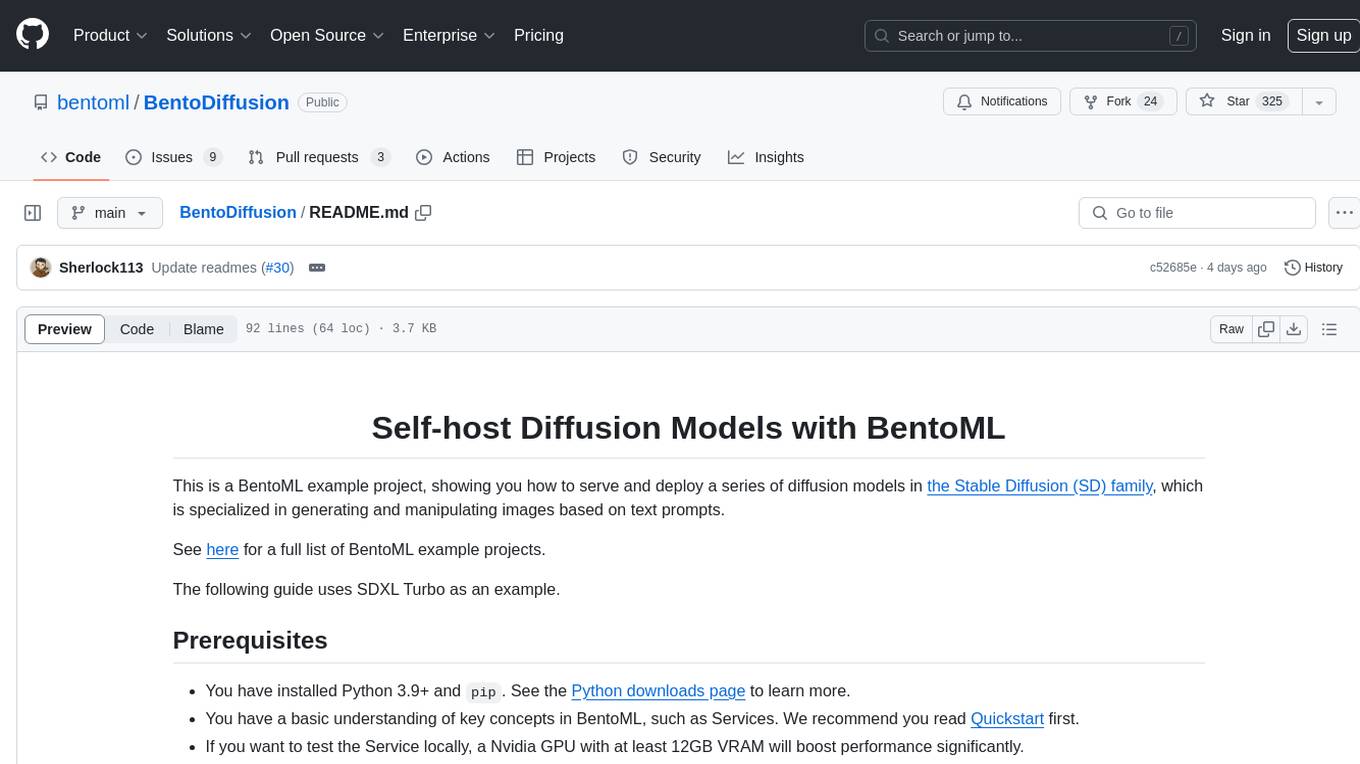Click the Star count badge 325

click(x=1272, y=102)
